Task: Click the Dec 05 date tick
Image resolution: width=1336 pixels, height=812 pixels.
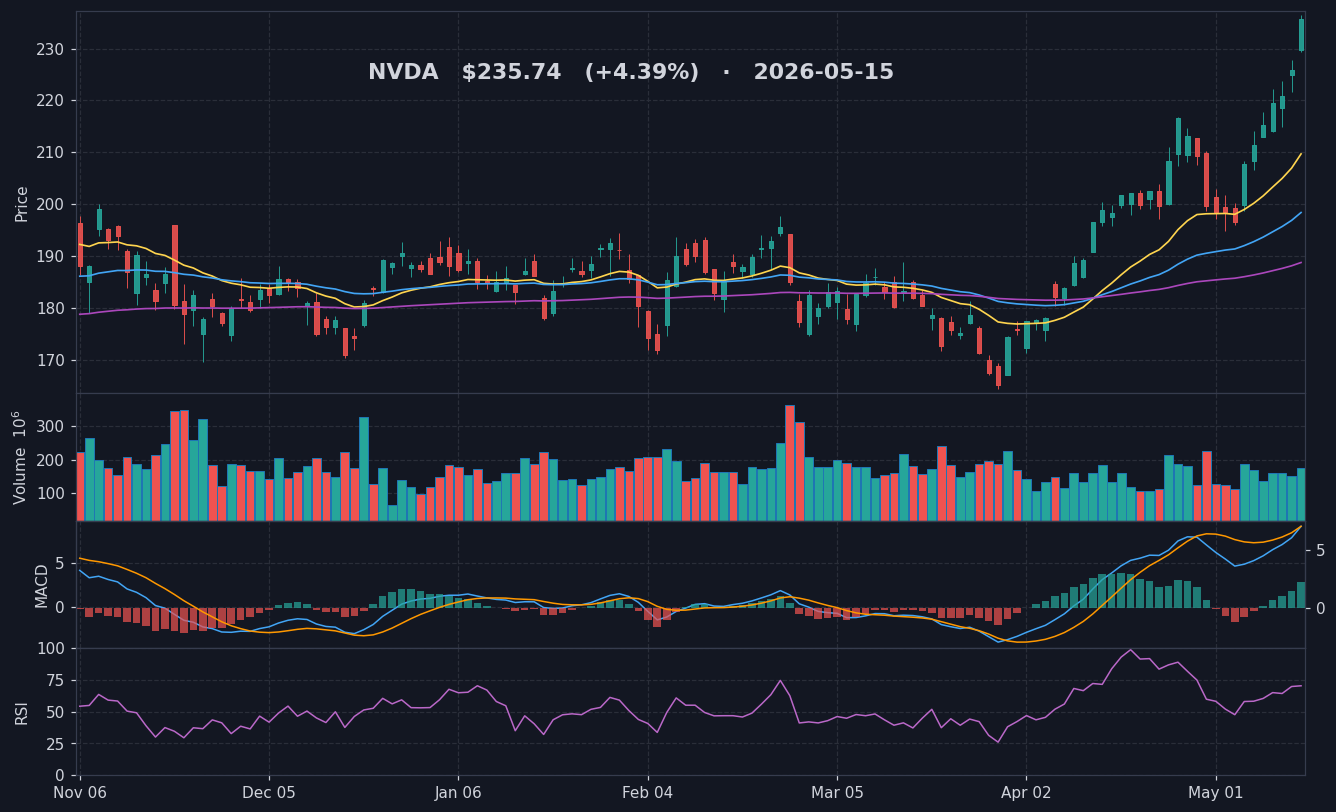Action: click(269, 793)
